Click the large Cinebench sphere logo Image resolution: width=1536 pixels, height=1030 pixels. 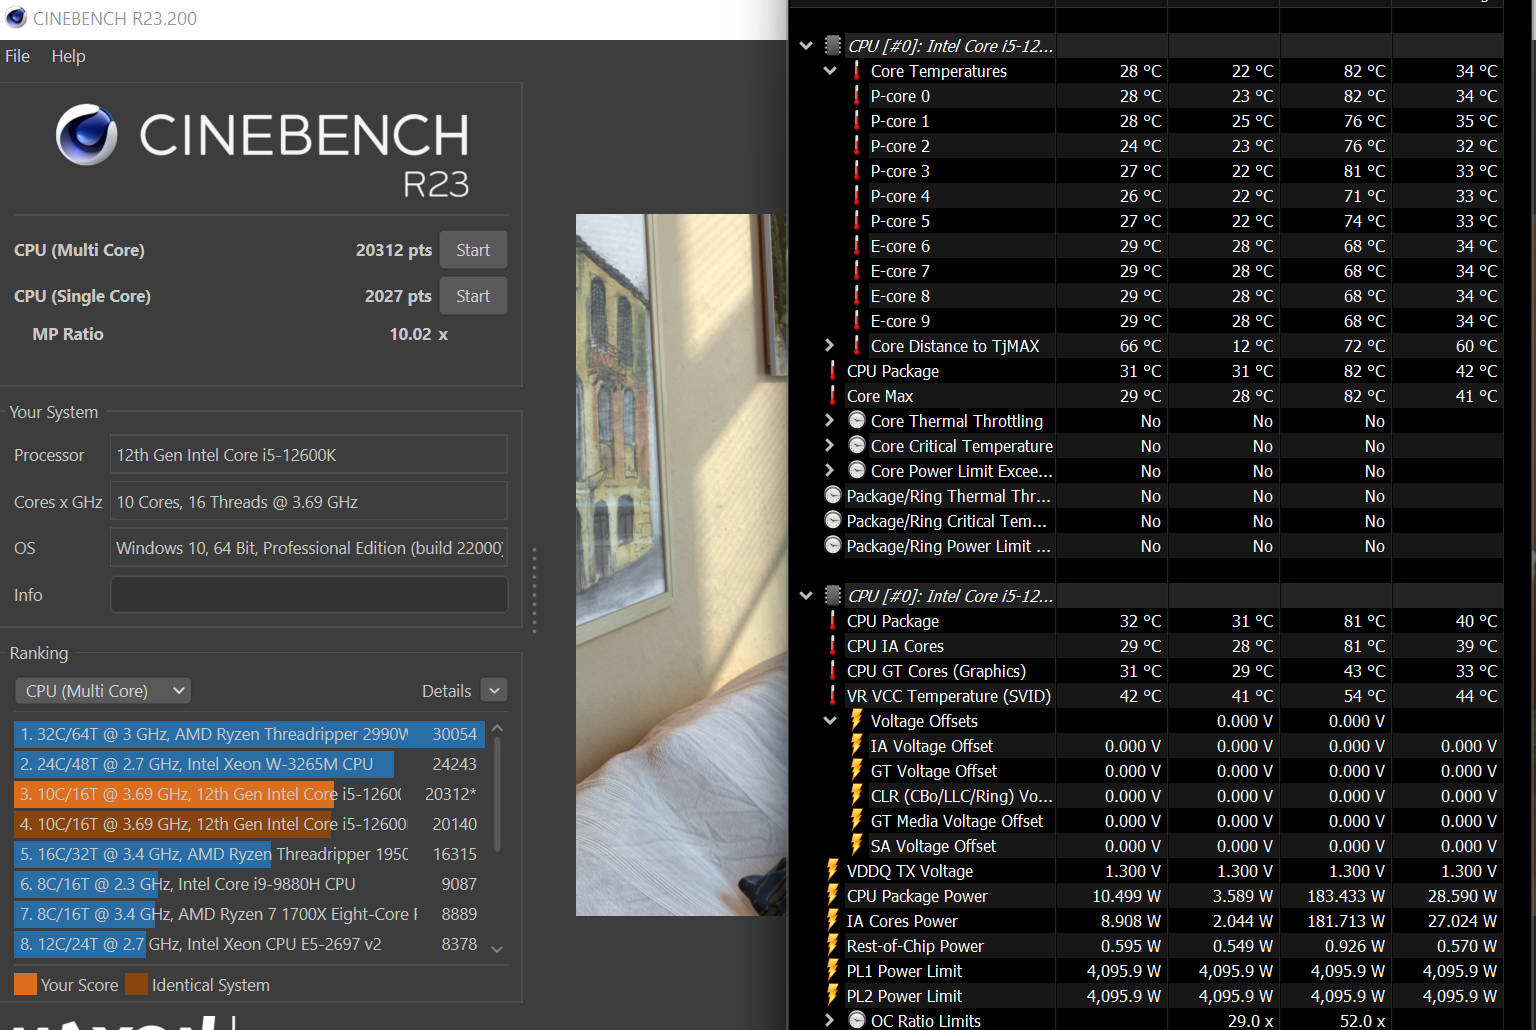pos(87,135)
